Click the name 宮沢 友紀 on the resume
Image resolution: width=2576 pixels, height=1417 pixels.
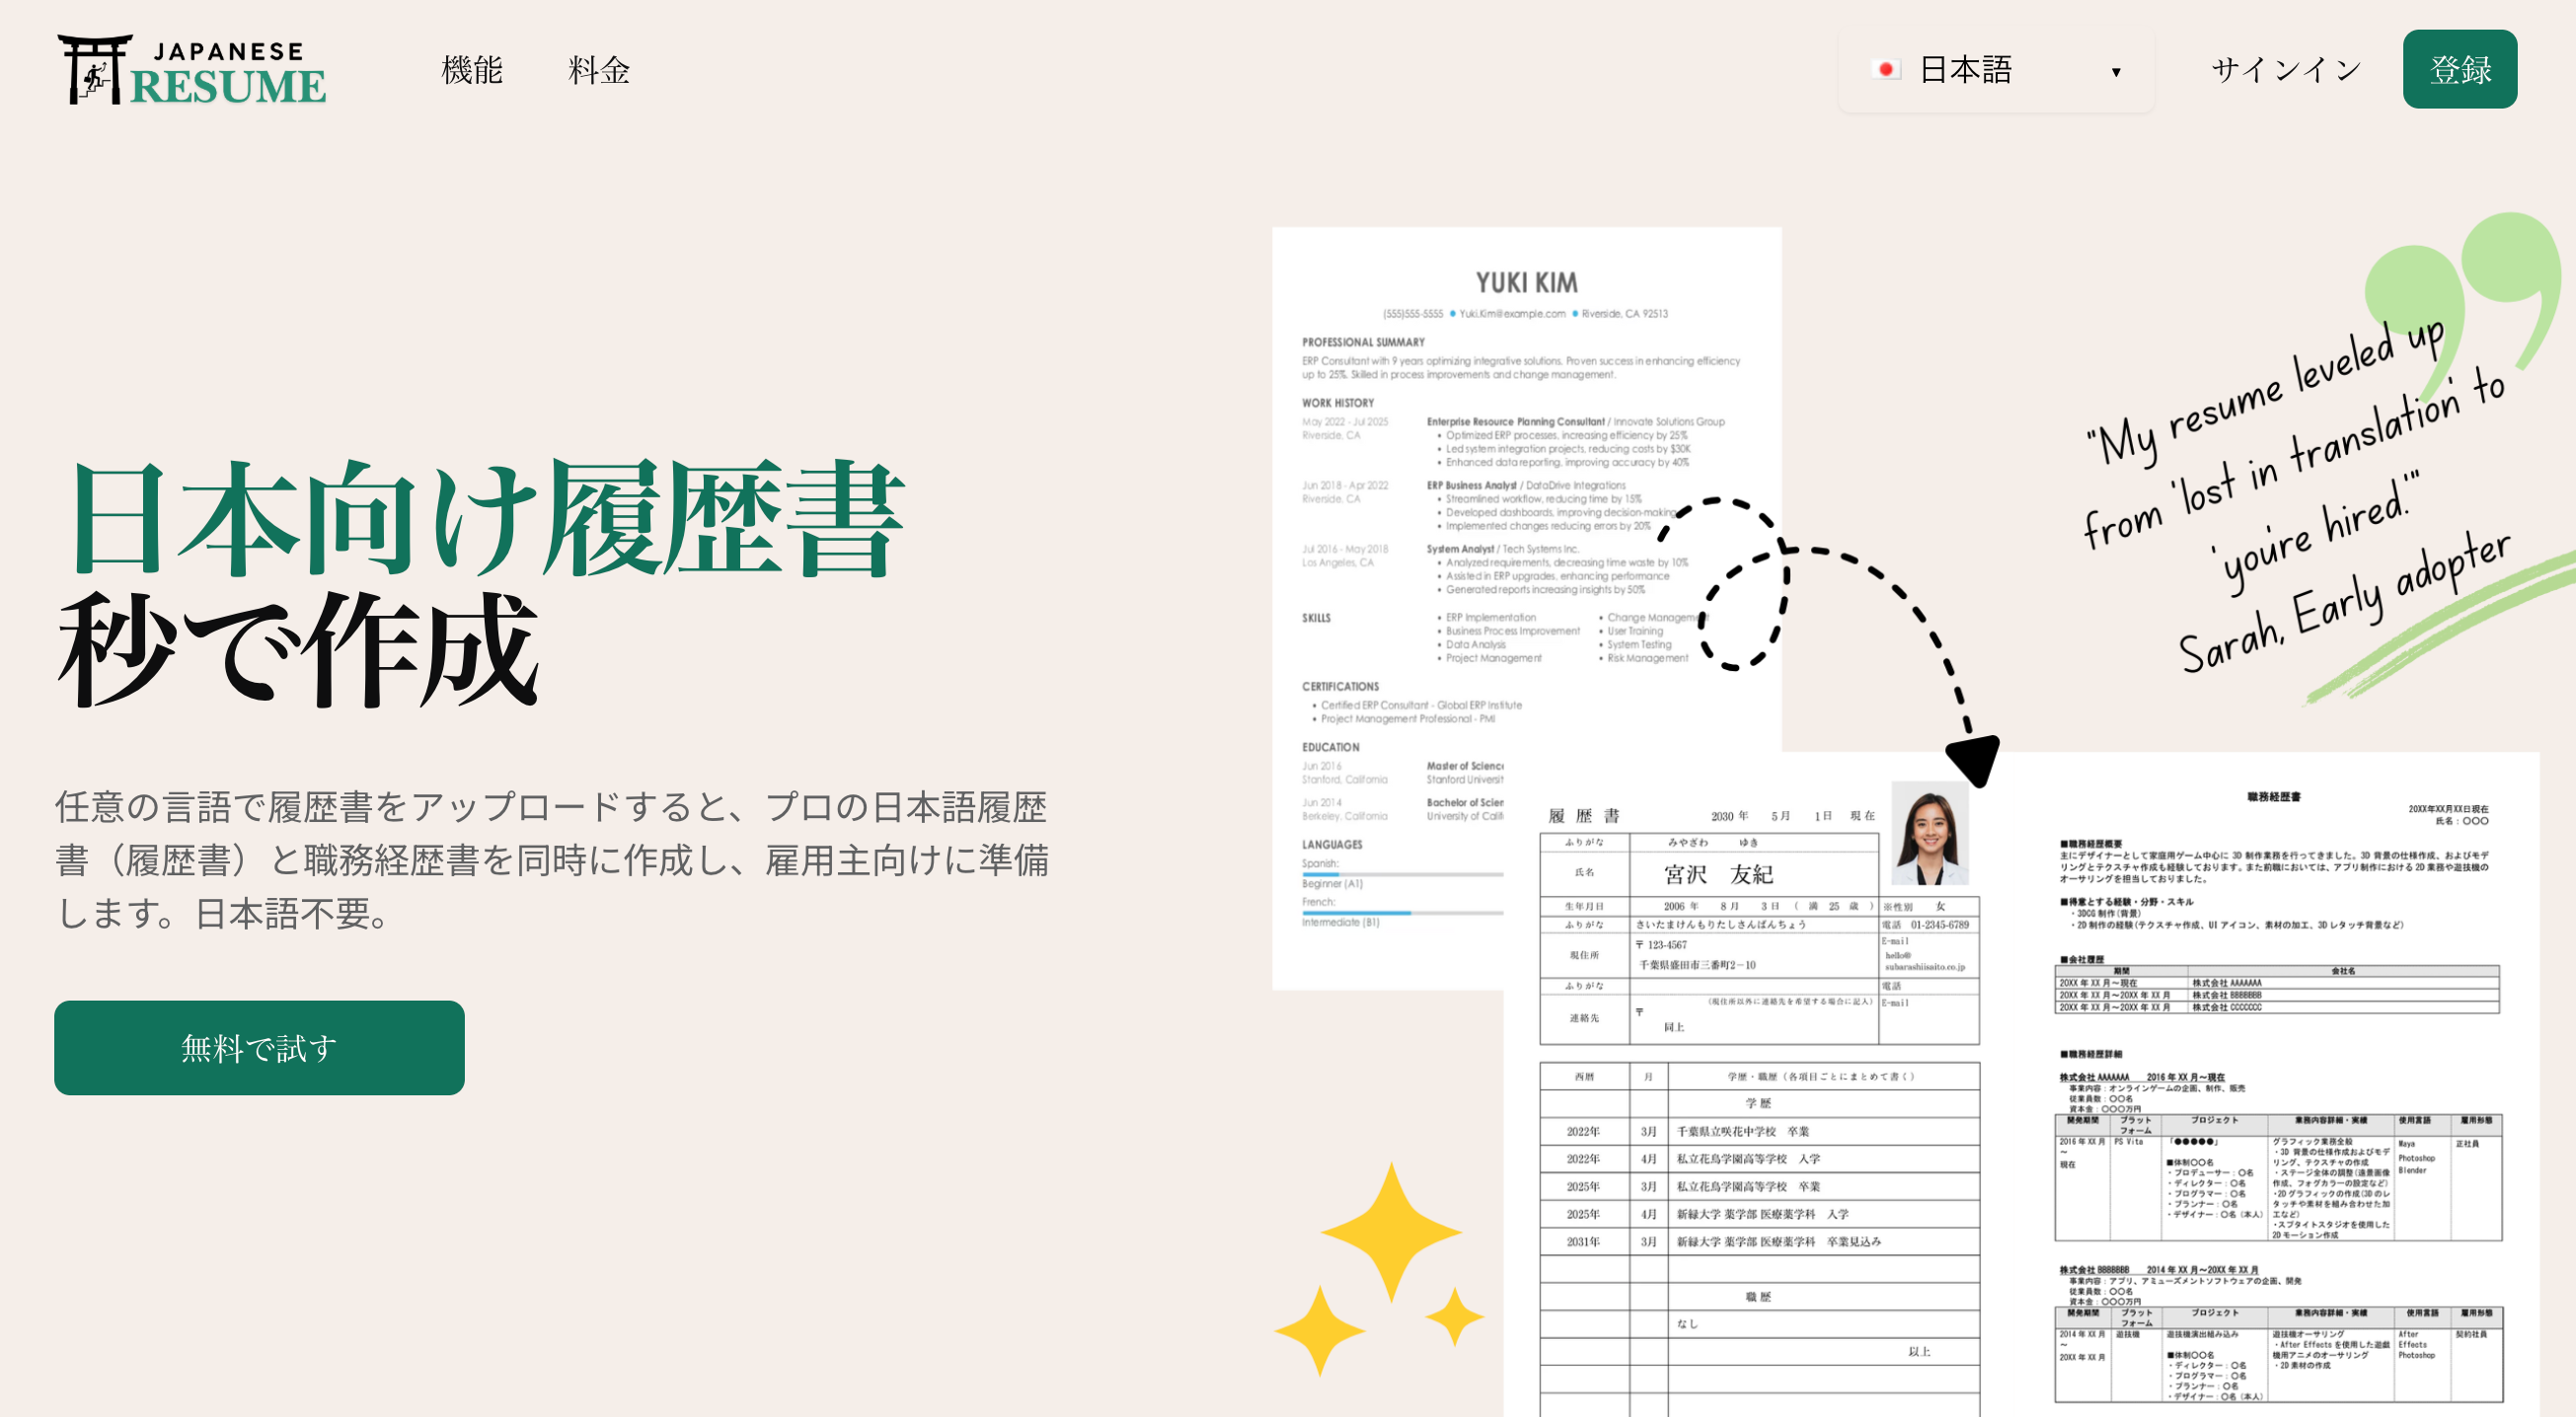click(1718, 874)
